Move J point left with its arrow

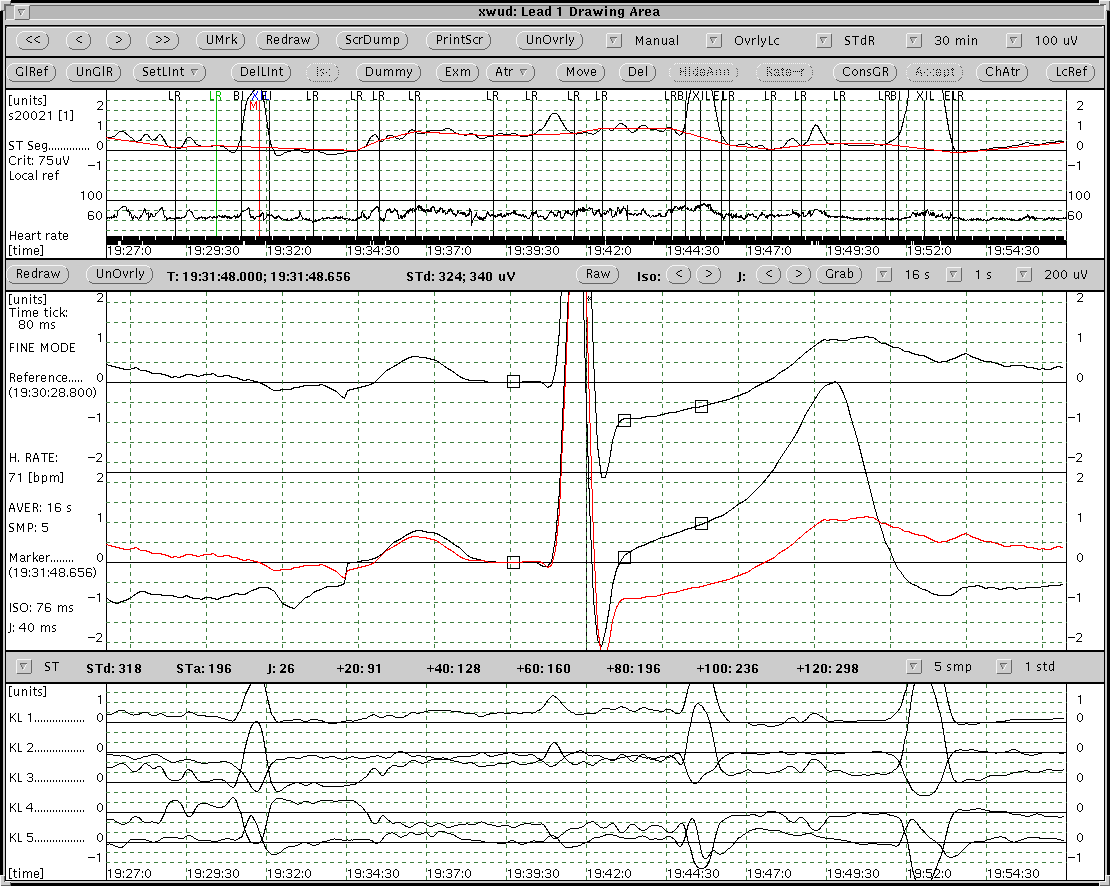769,274
